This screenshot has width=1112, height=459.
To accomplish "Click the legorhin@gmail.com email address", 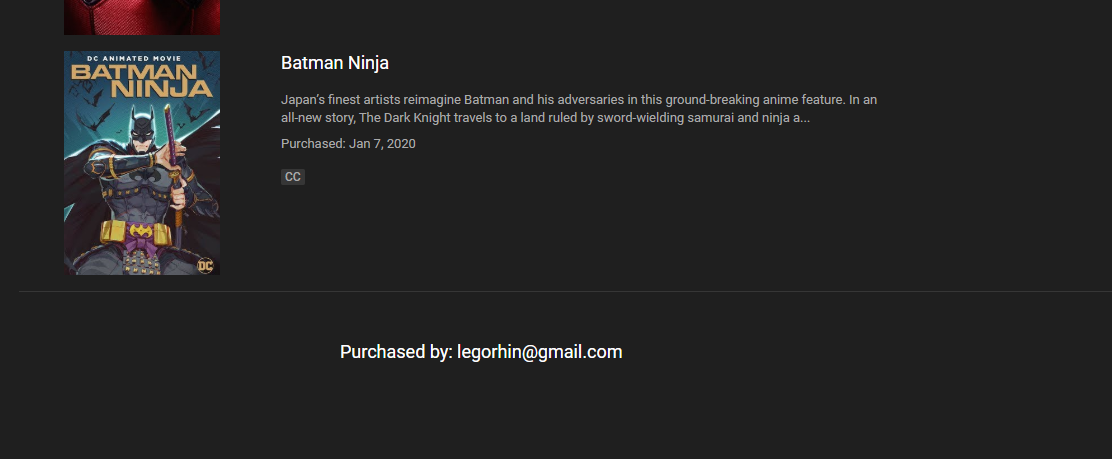I will (x=540, y=352).
